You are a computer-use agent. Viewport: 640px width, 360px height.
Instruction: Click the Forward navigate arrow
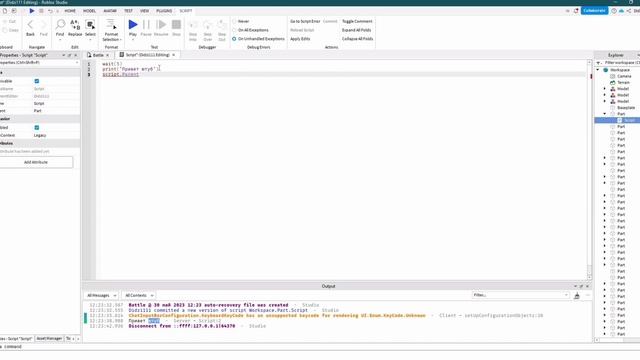pos(43,25)
